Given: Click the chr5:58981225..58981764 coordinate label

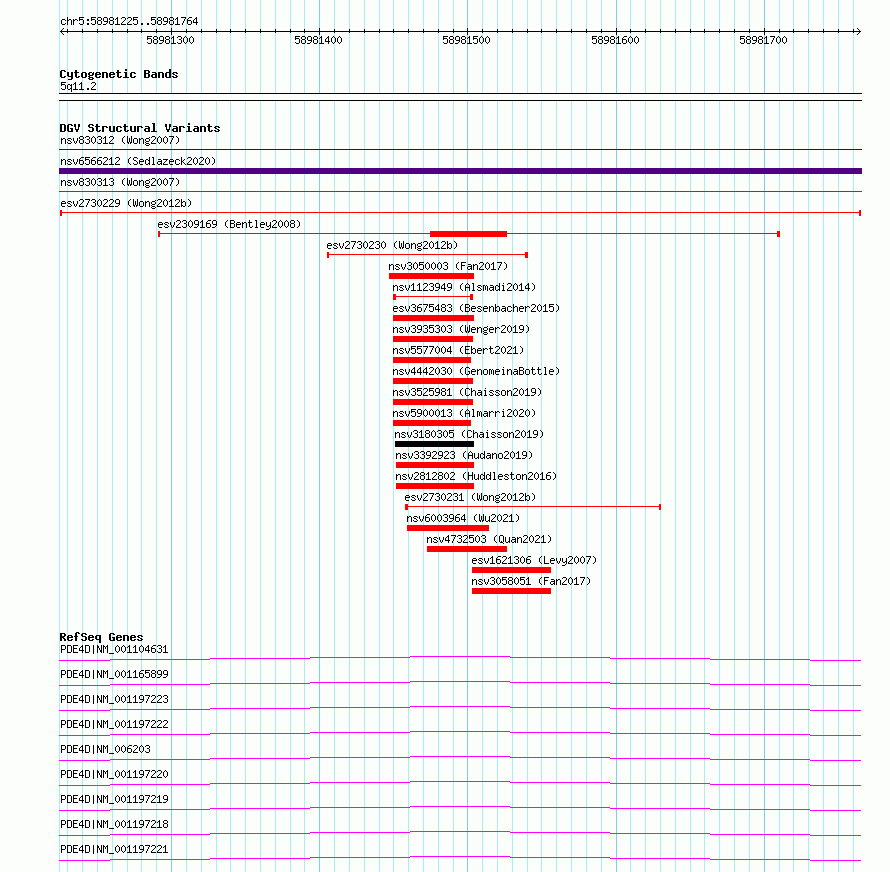Looking at the screenshot, I should (129, 21).
